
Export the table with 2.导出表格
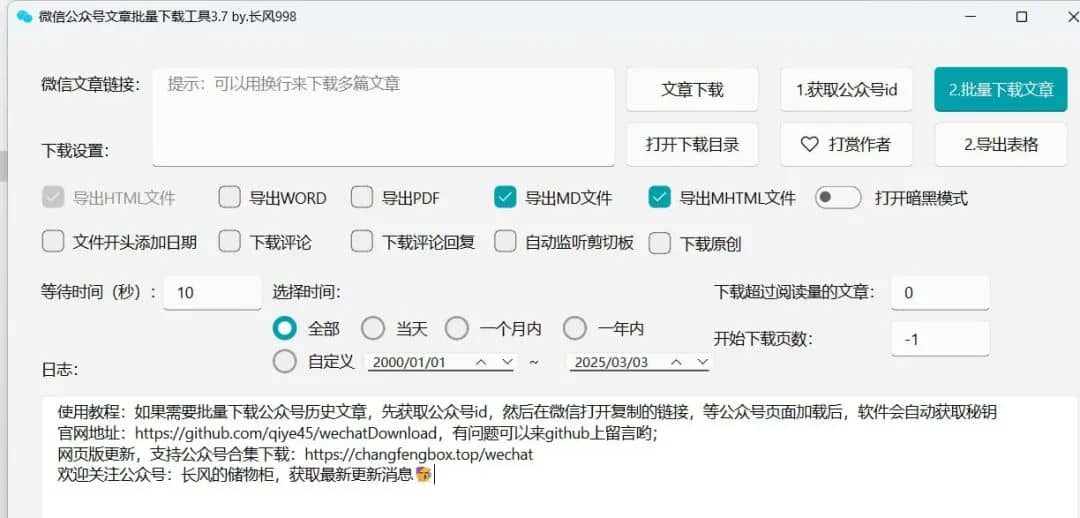[x=1001, y=144]
